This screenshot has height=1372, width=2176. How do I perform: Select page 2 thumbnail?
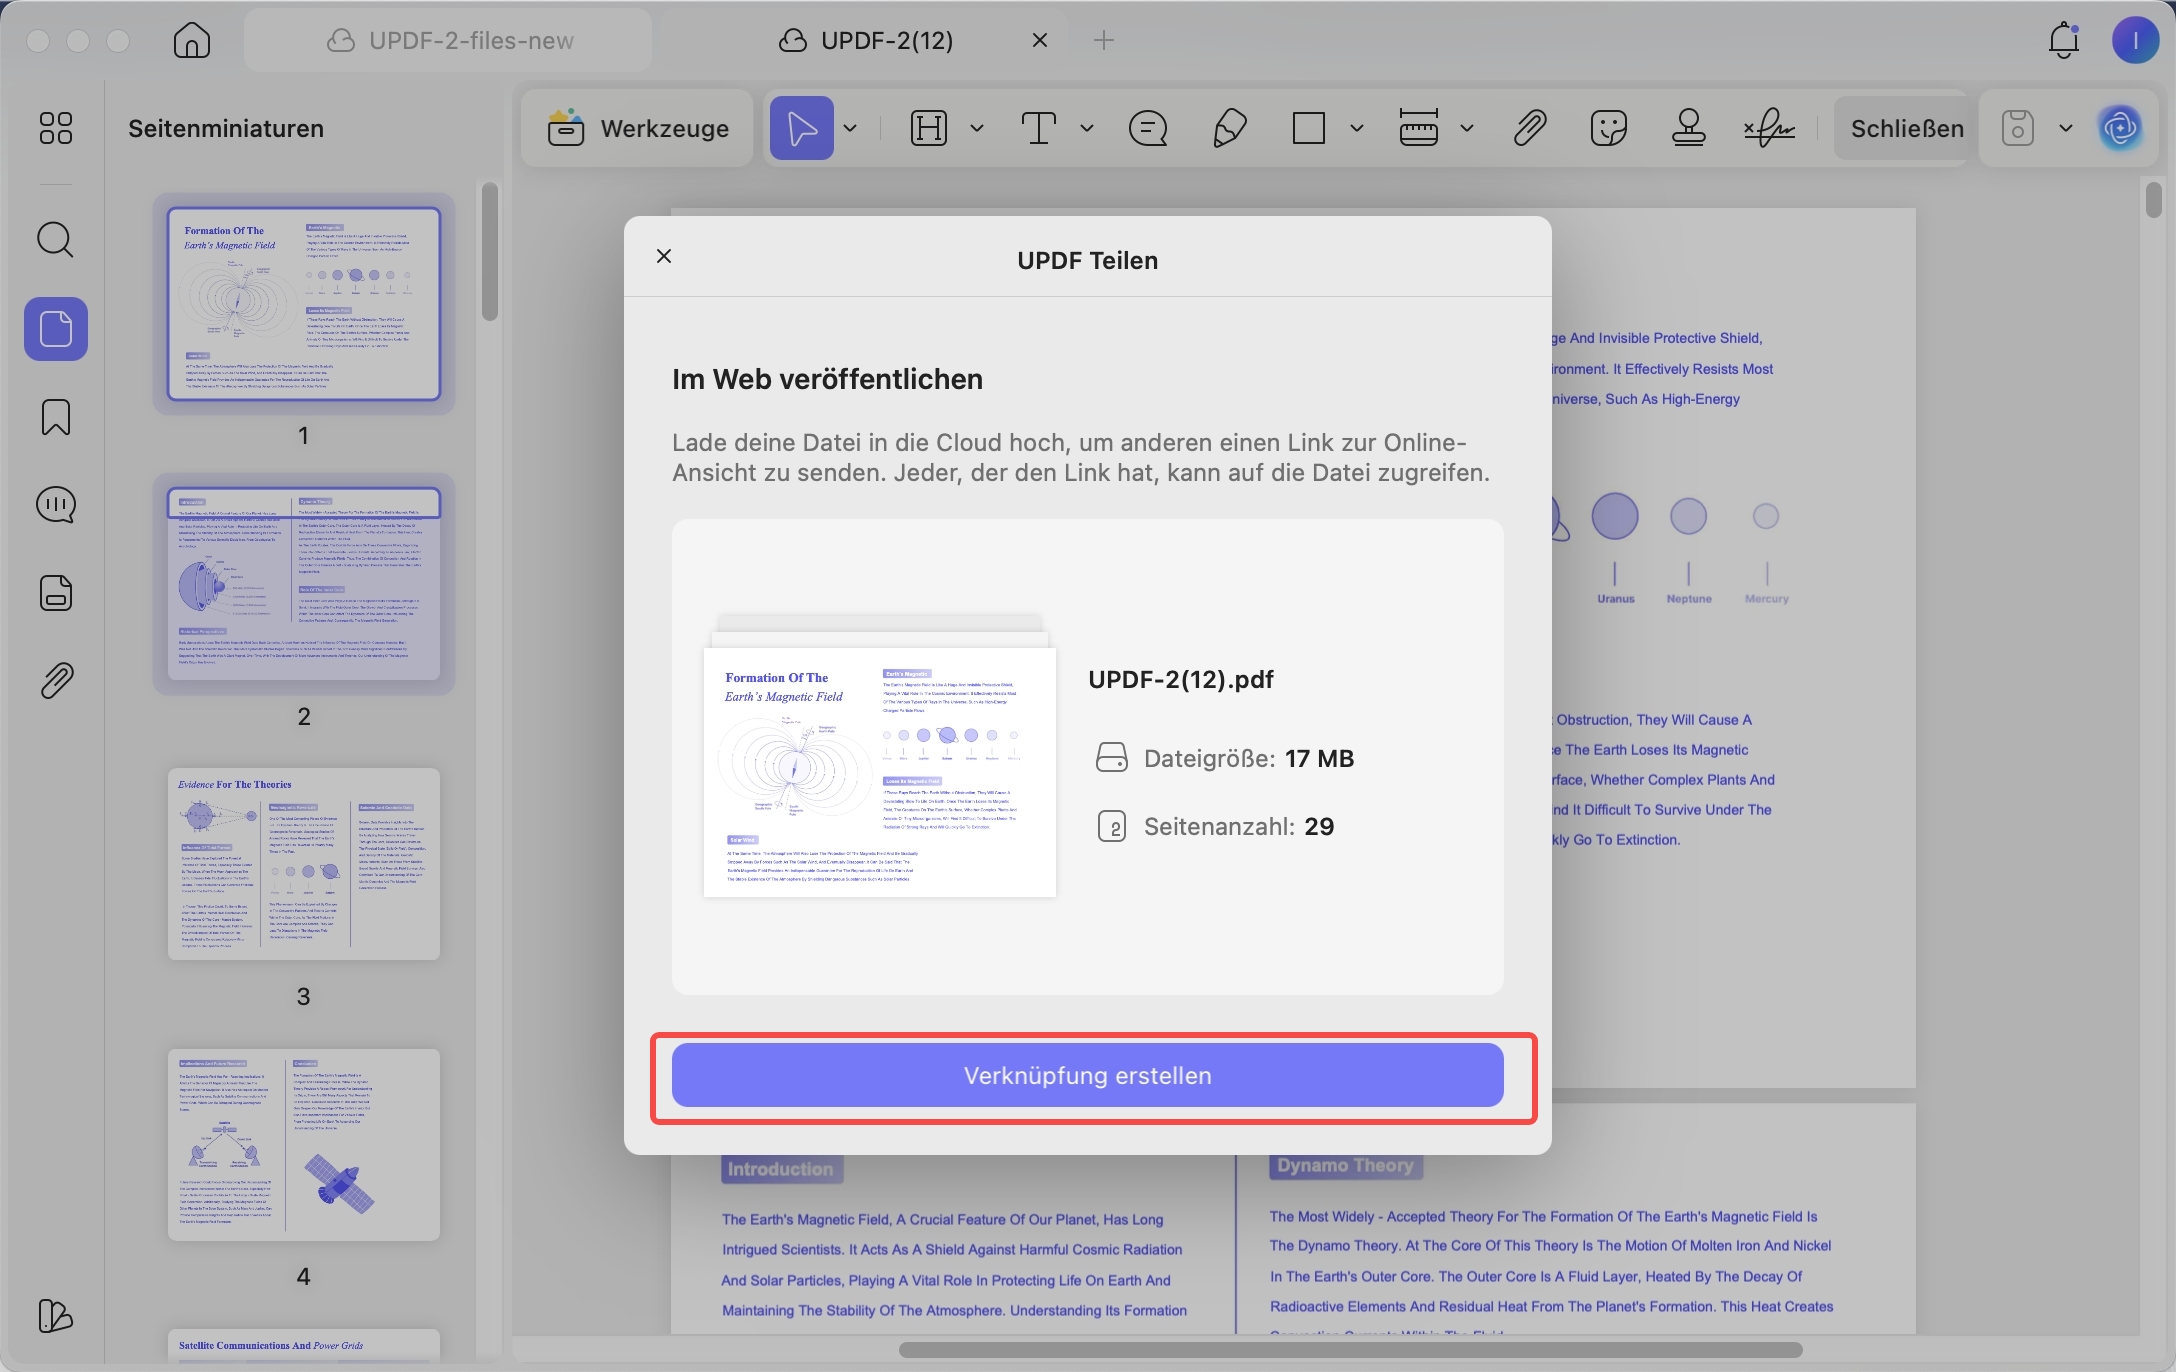304,584
